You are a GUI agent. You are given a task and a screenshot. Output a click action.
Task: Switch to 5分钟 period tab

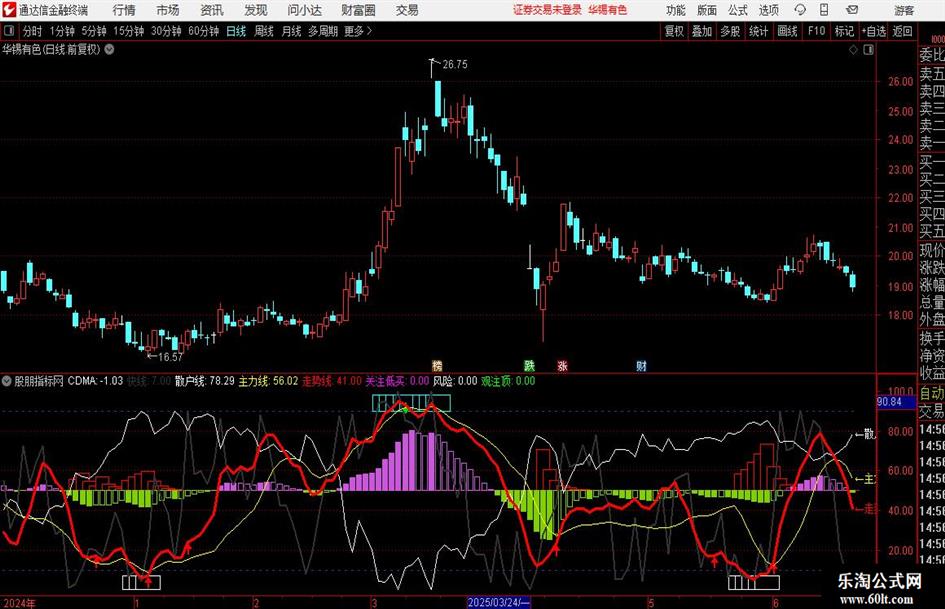[x=93, y=31]
